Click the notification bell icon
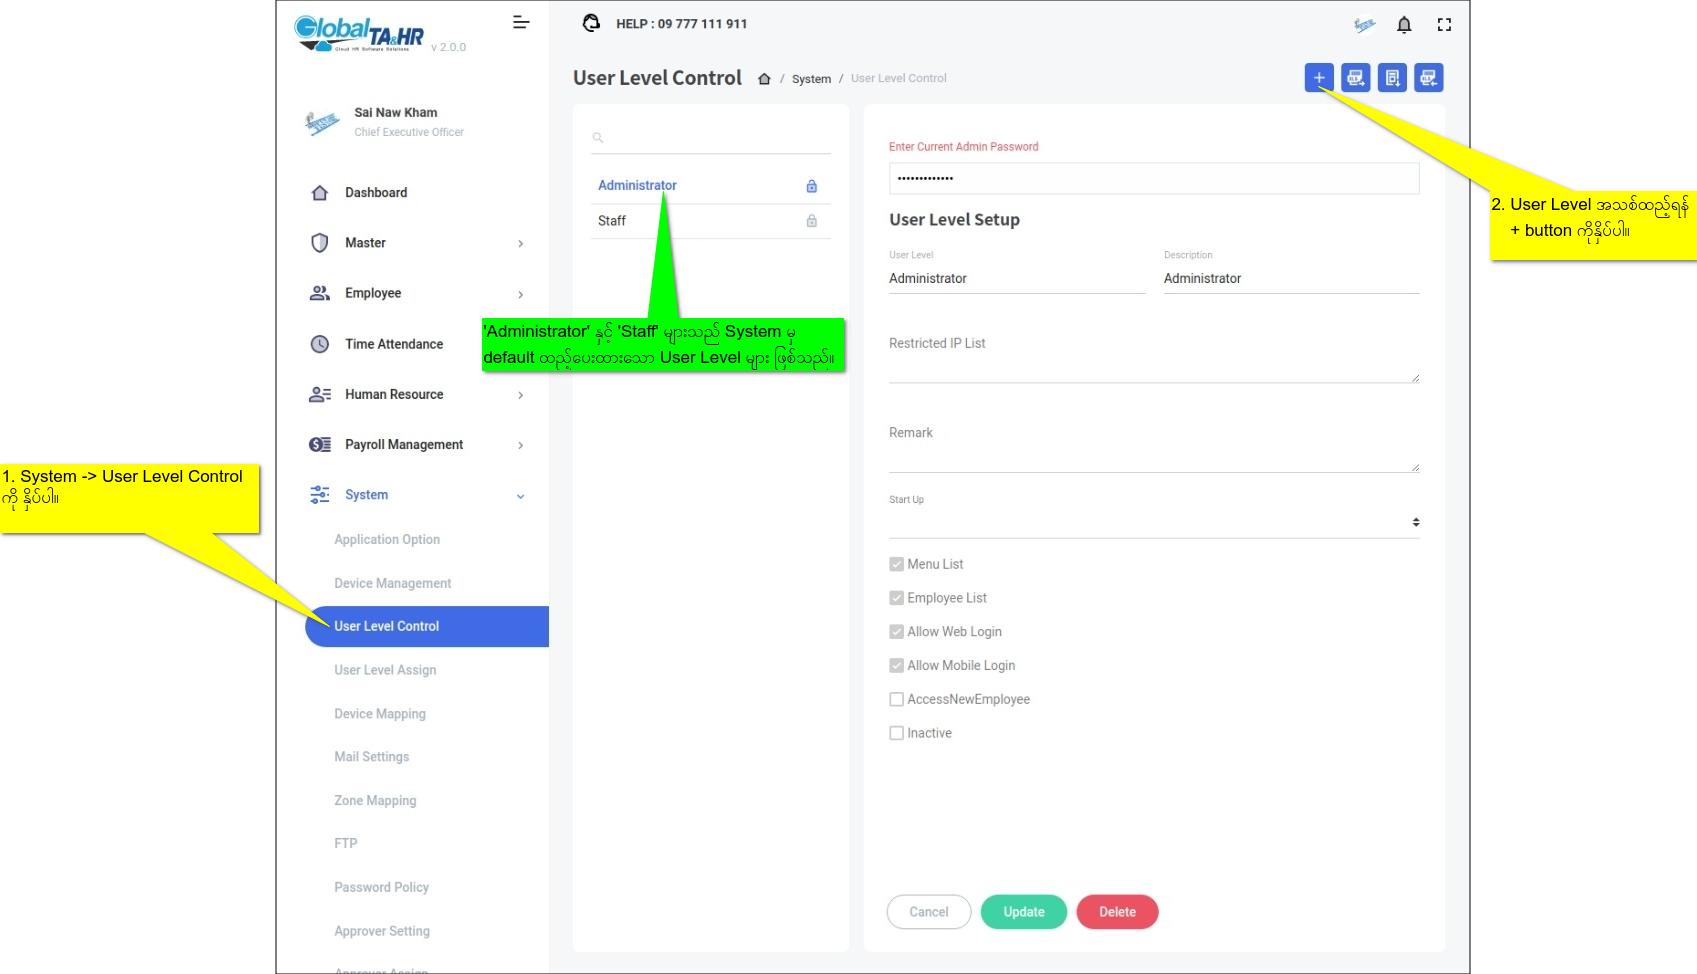Viewport: 1697px width, 974px height. coord(1404,25)
